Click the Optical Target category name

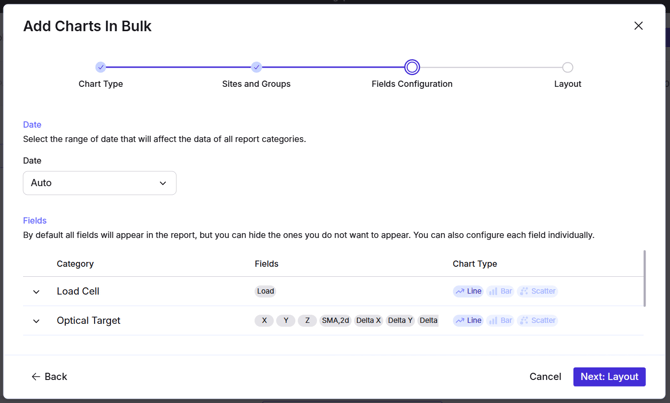pyautogui.click(x=88, y=321)
